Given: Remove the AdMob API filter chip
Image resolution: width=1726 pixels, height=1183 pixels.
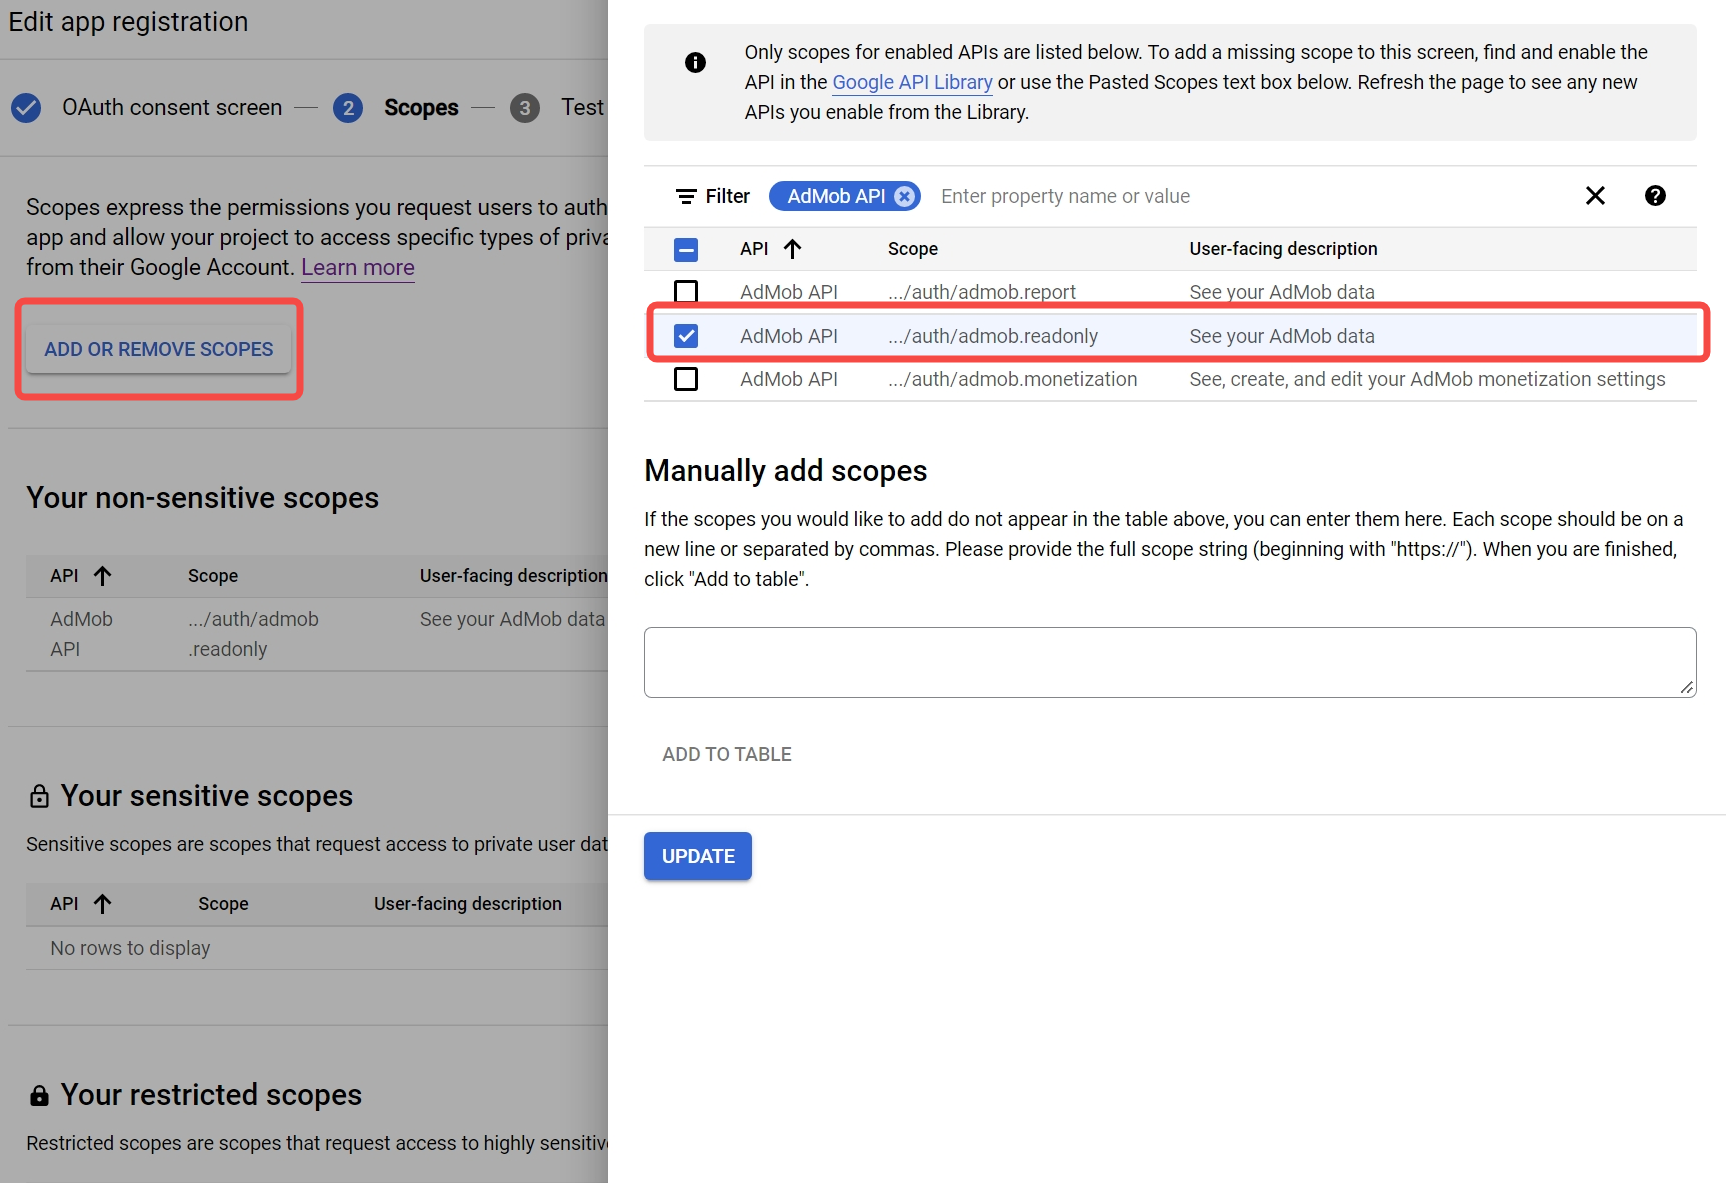Looking at the screenshot, I should tap(904, 196).
